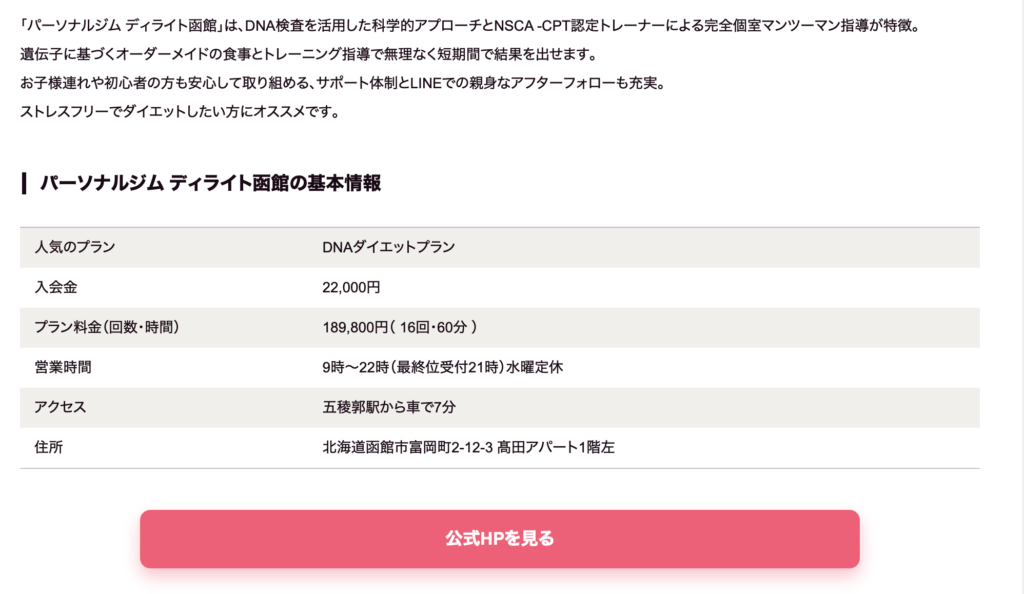Click the line ストレスフリーでダイエットしたい方にオススメです

click(x=180, y=112)
